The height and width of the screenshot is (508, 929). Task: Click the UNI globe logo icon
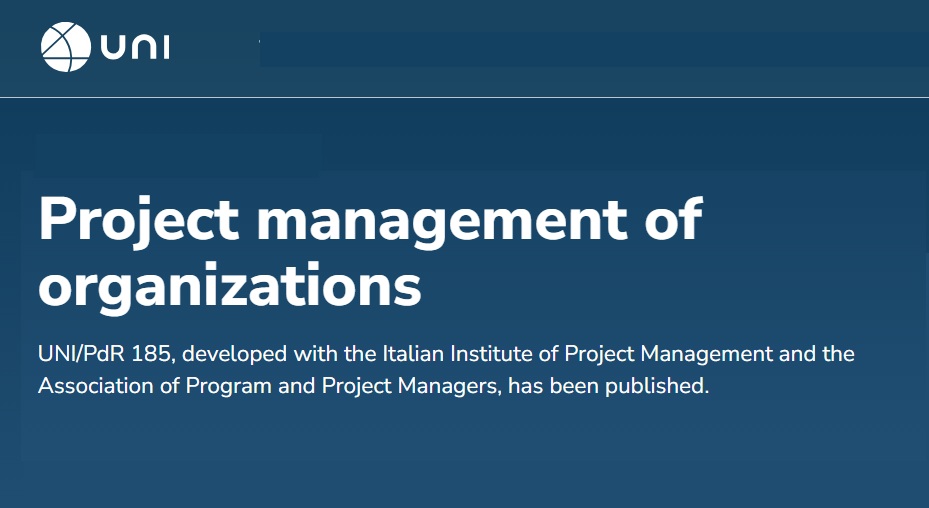pos(66,48)
